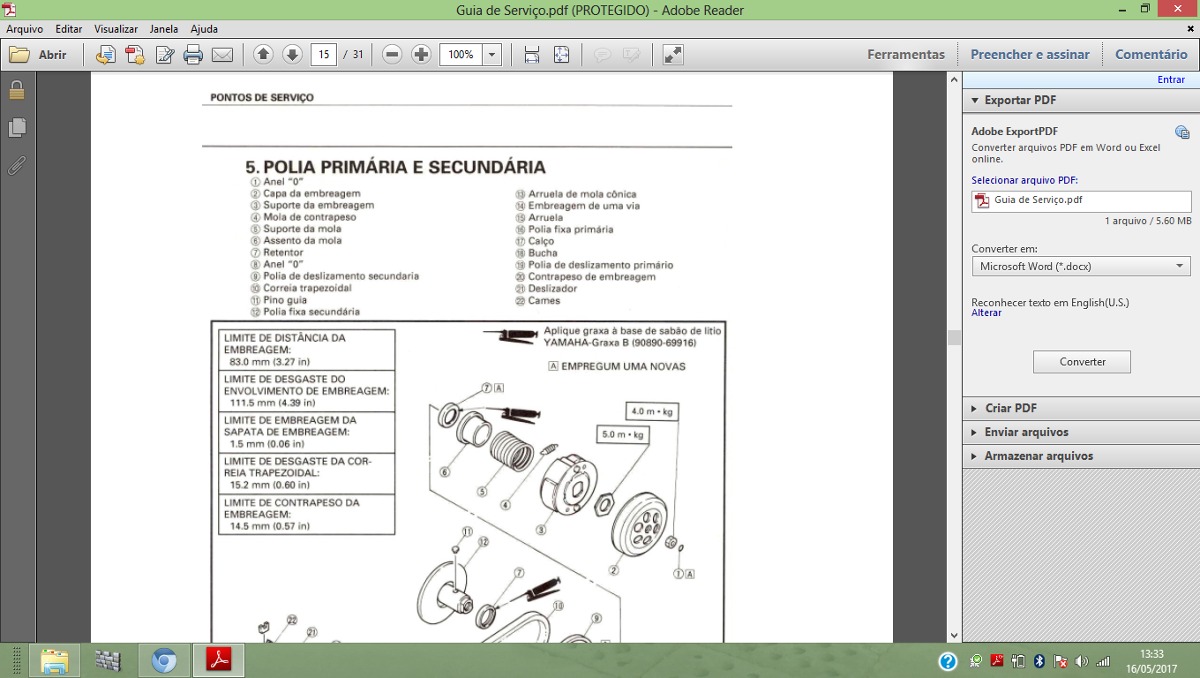Click the security lock icon in left sidebar
The height and width of the screenshot is (678, 1200).
pos(17,90)
